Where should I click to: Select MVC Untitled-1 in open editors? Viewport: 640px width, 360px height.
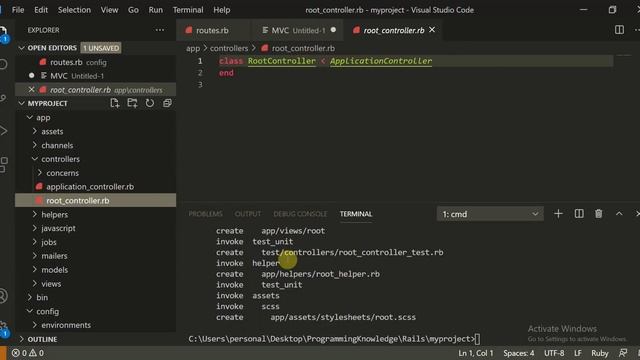[97, 76]
